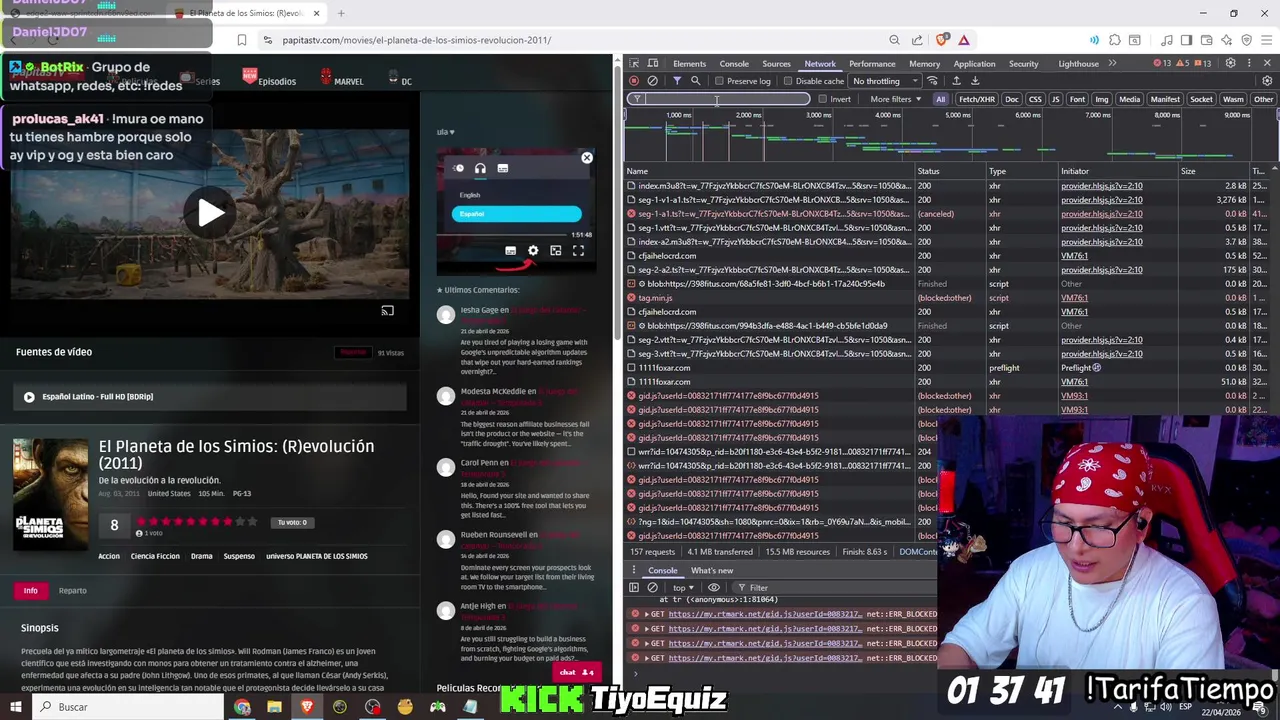
Task: Toggle the Doc request type filter
Action: pyautogui.click(x=1011, y=99)
